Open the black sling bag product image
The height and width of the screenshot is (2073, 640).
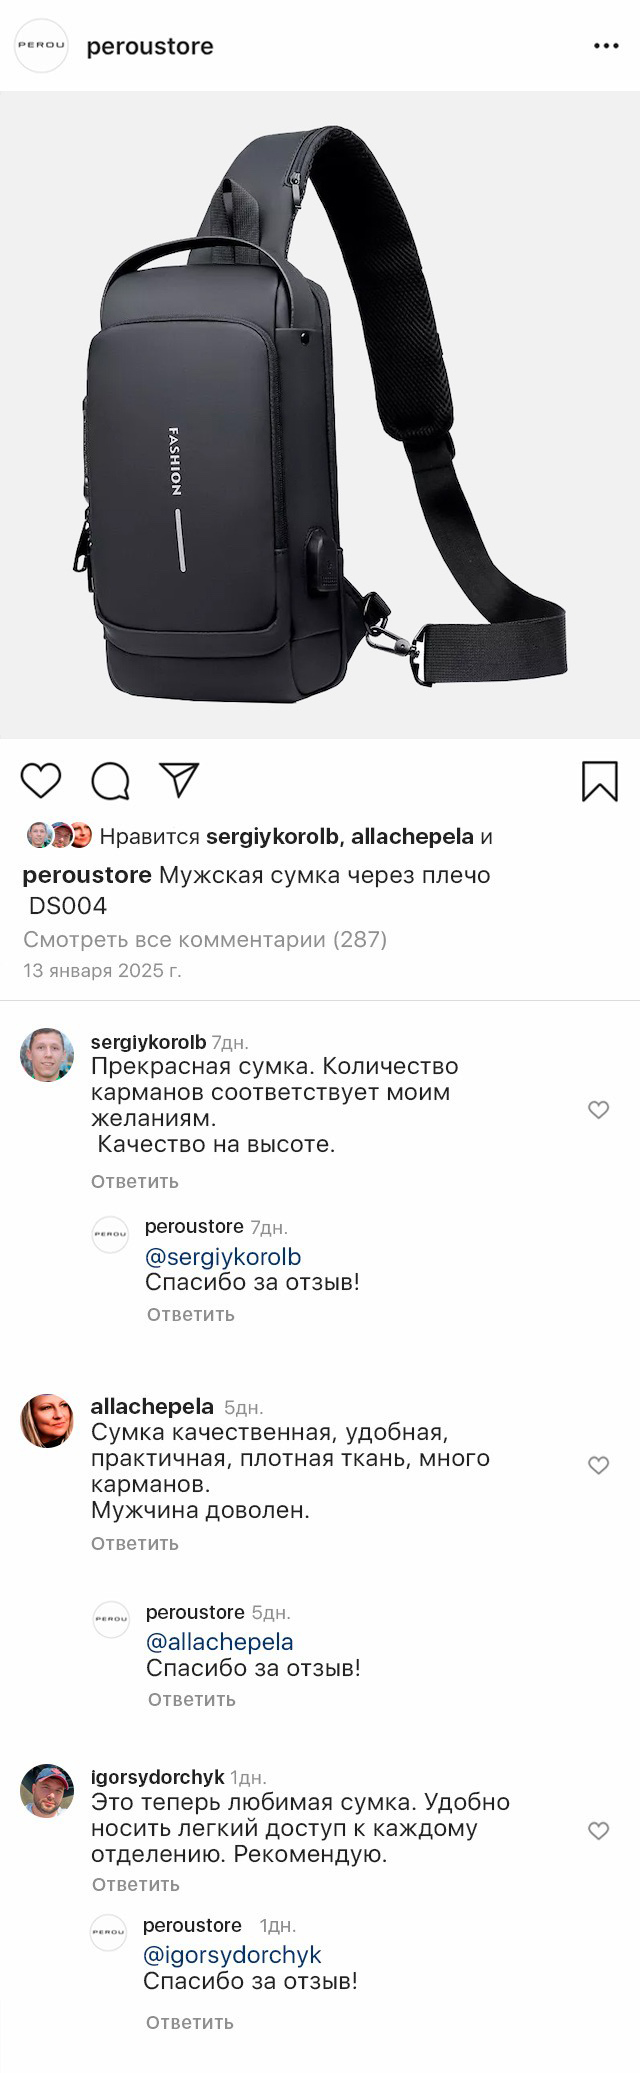click(320, 415)
